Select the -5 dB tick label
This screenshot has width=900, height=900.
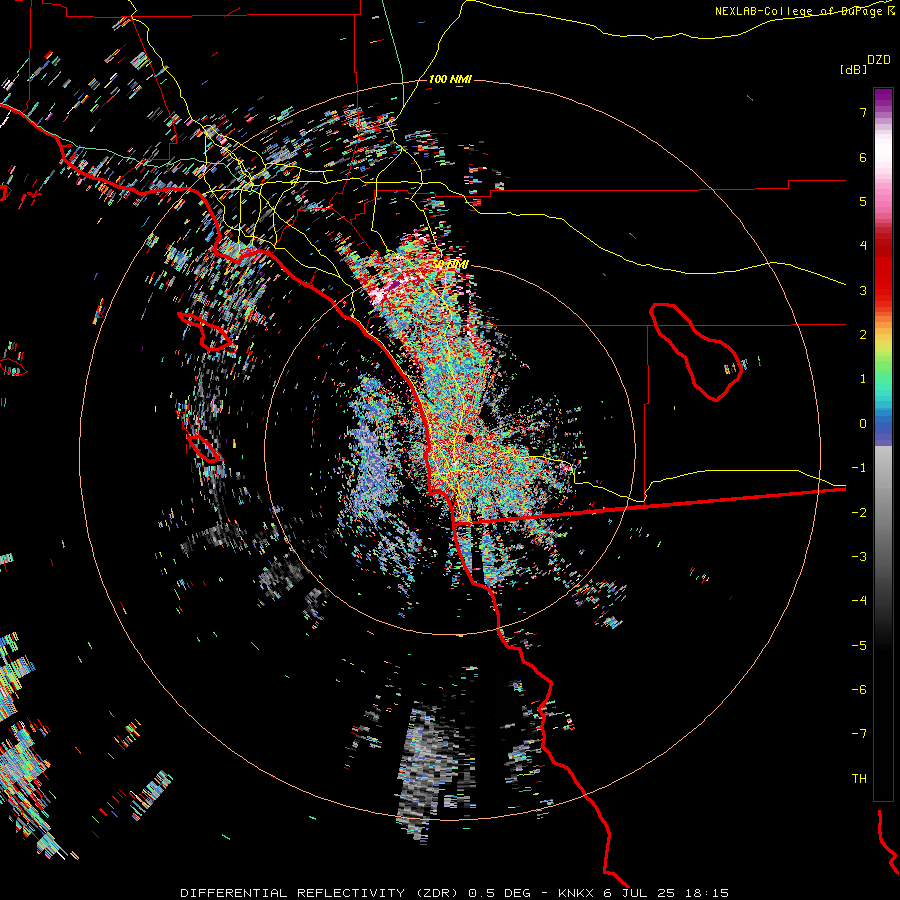[859, 646]
